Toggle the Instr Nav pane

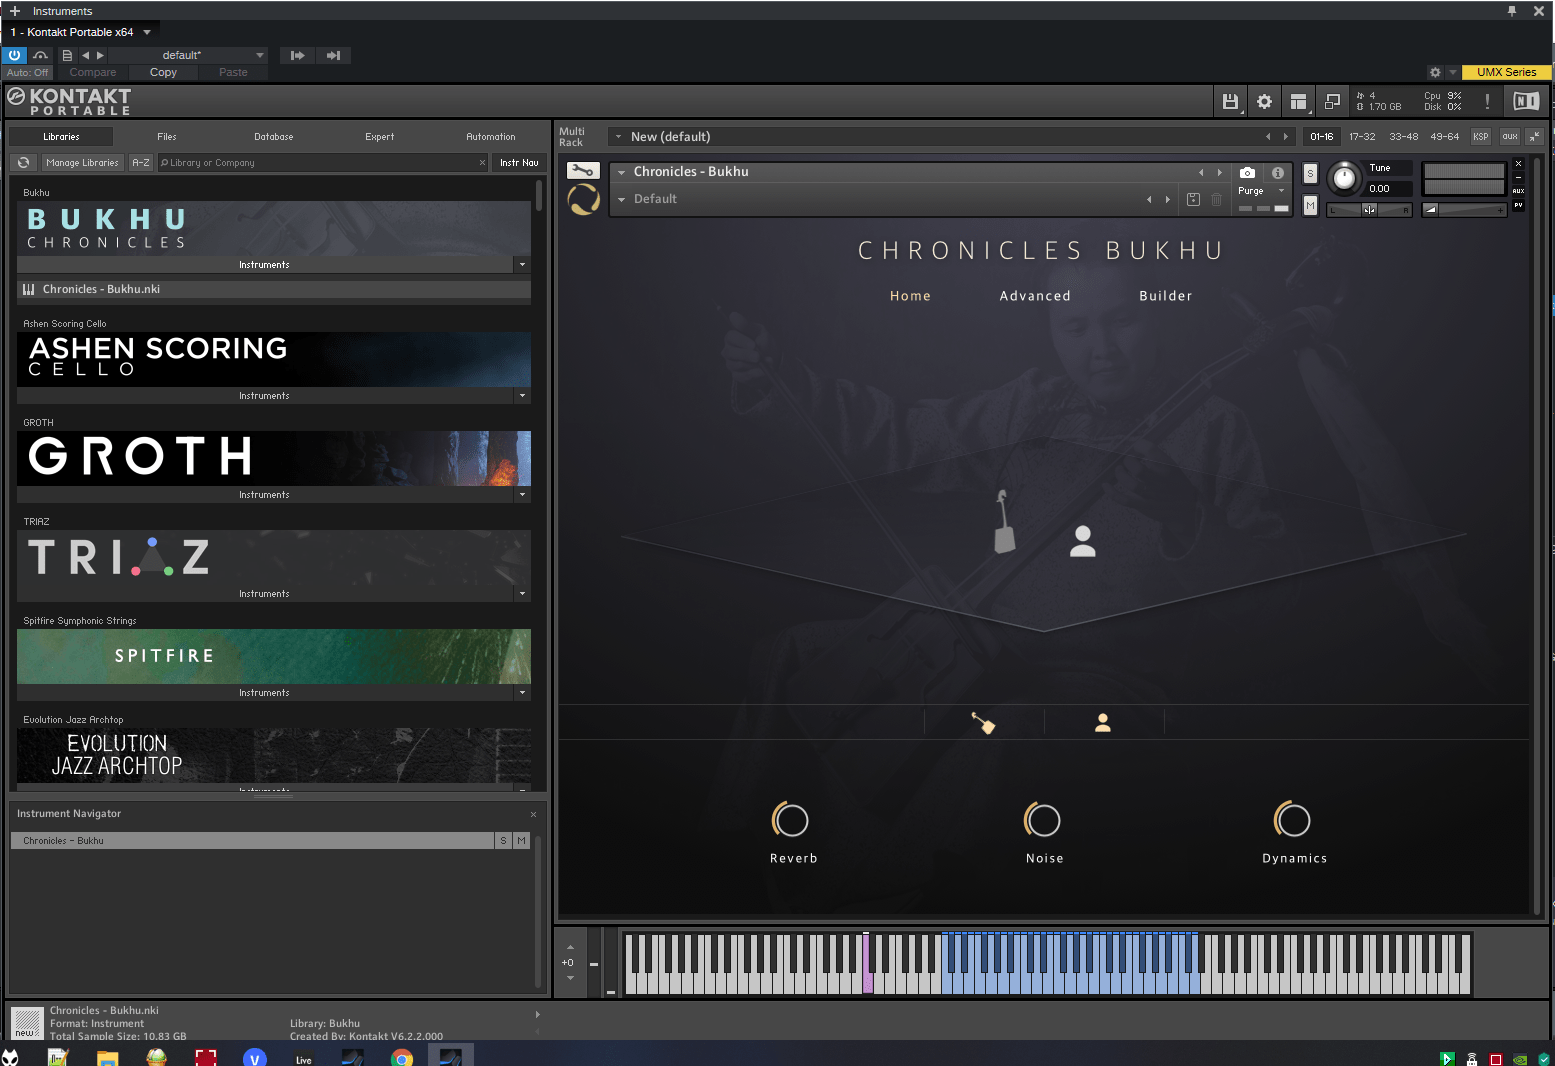point(519,162)
